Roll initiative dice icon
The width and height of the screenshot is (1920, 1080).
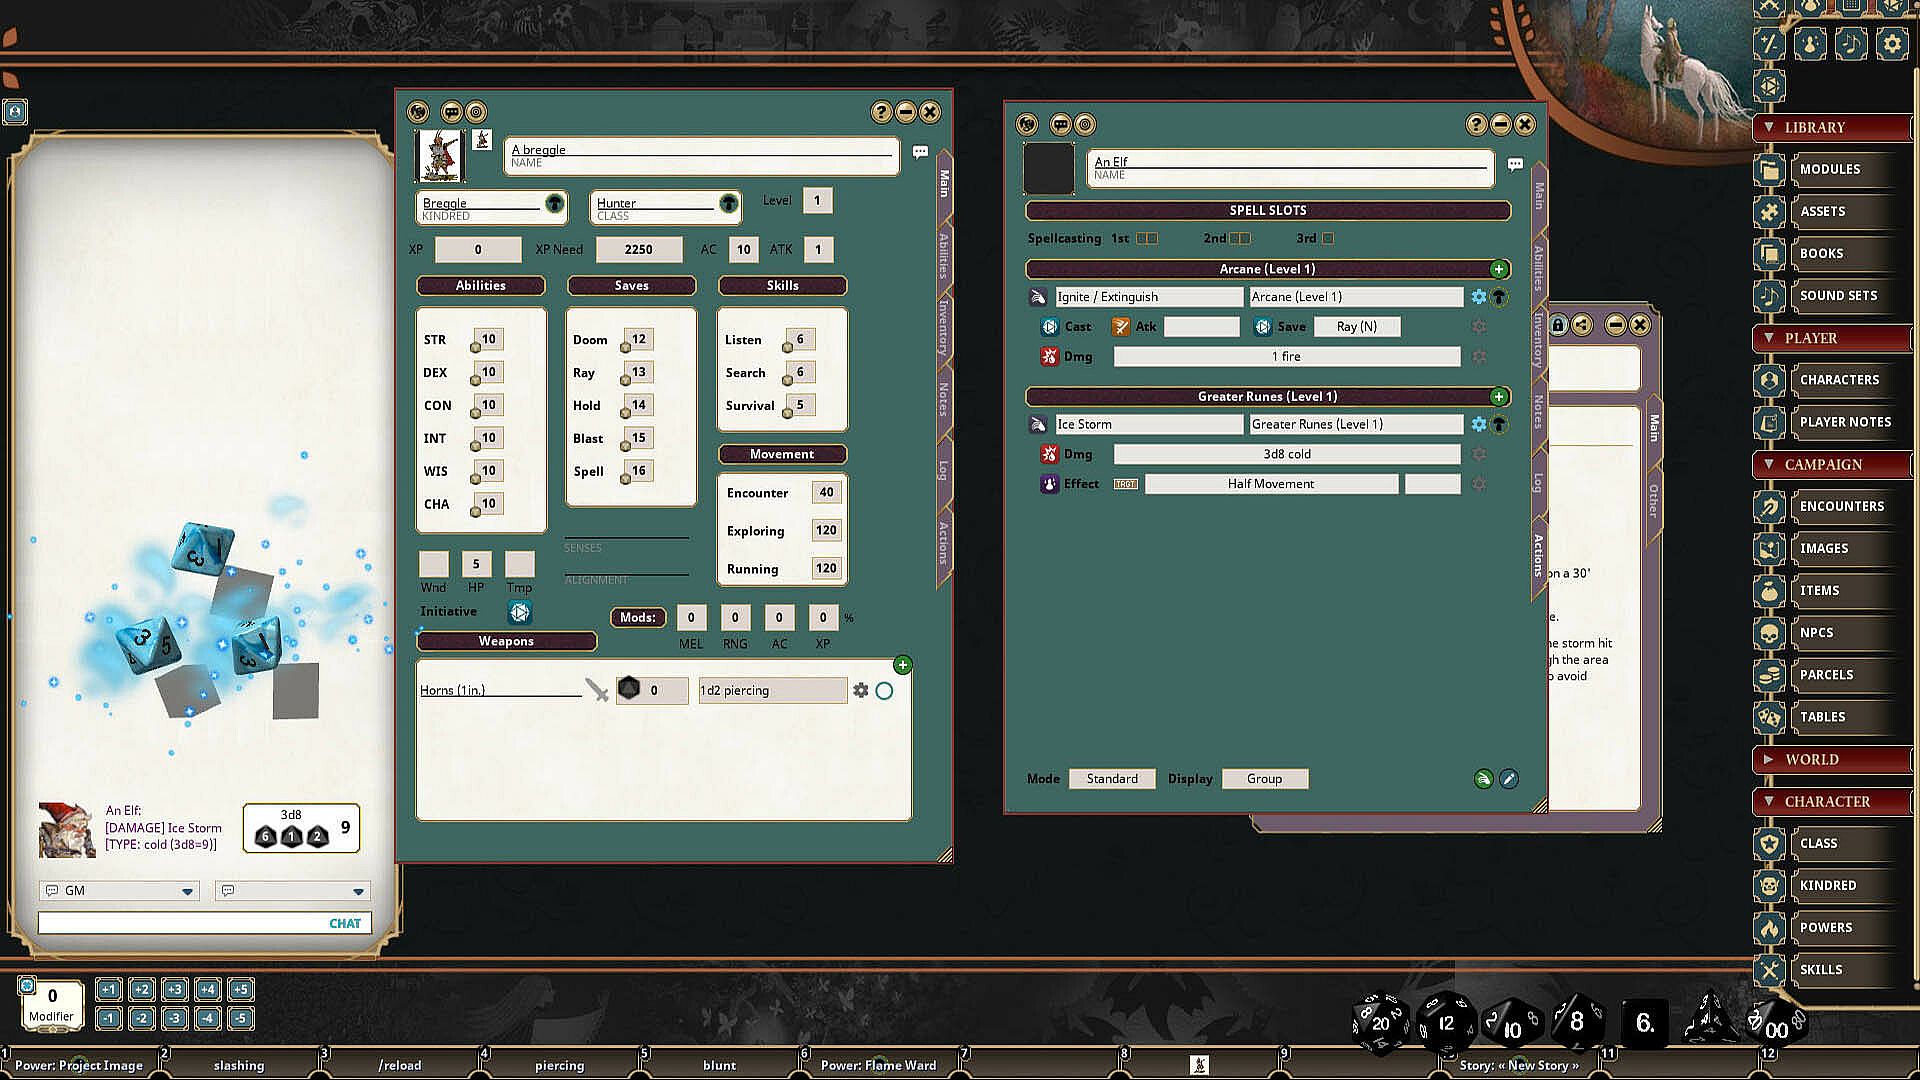point(519,612)
